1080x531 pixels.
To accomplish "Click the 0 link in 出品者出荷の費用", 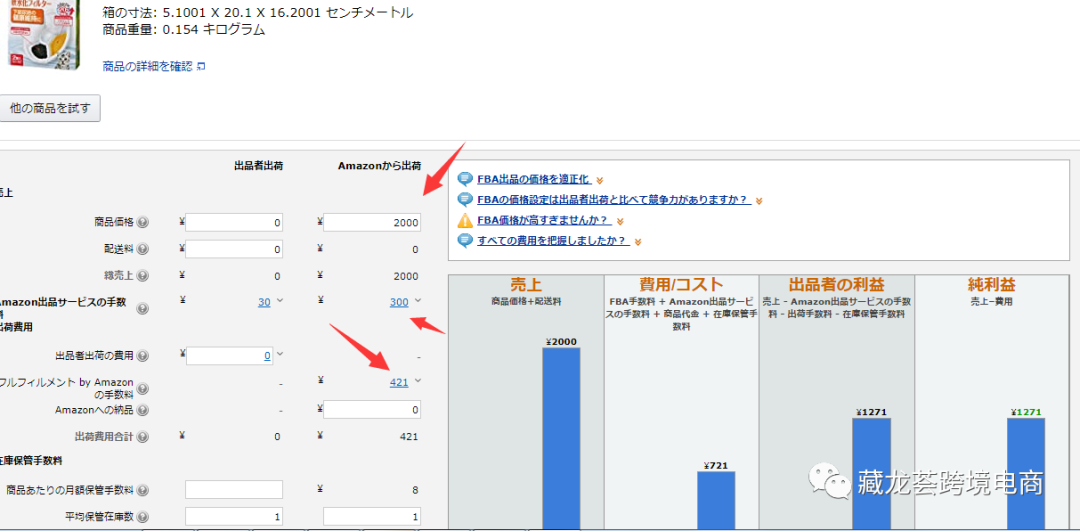I will point(267,355).
